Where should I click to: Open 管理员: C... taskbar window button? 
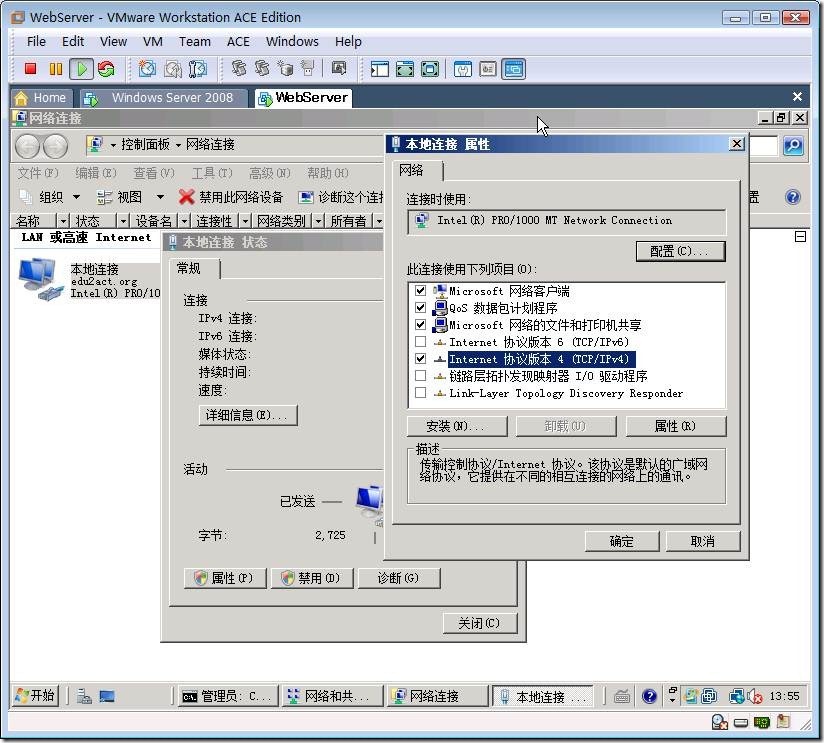pyautogui.click(x=228, y=696)
